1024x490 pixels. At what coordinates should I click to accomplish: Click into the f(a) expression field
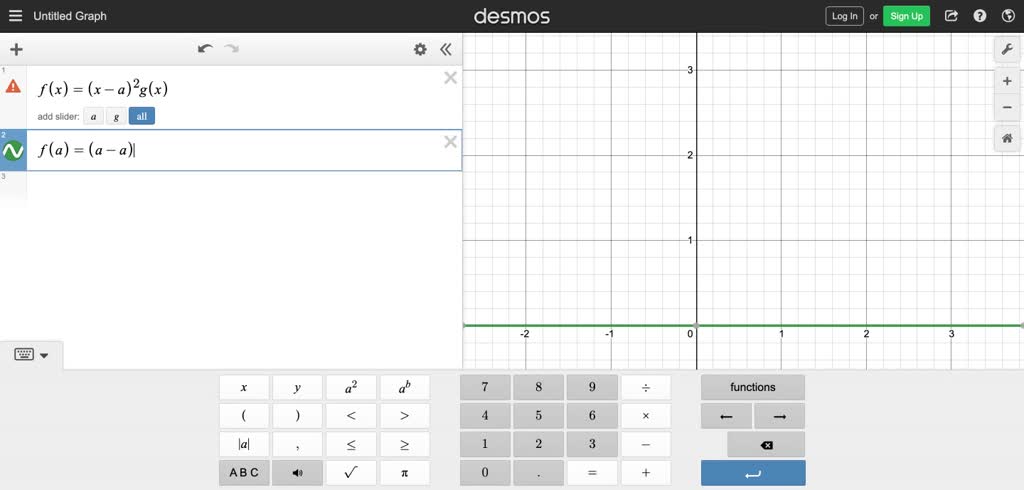click(250, 151)
